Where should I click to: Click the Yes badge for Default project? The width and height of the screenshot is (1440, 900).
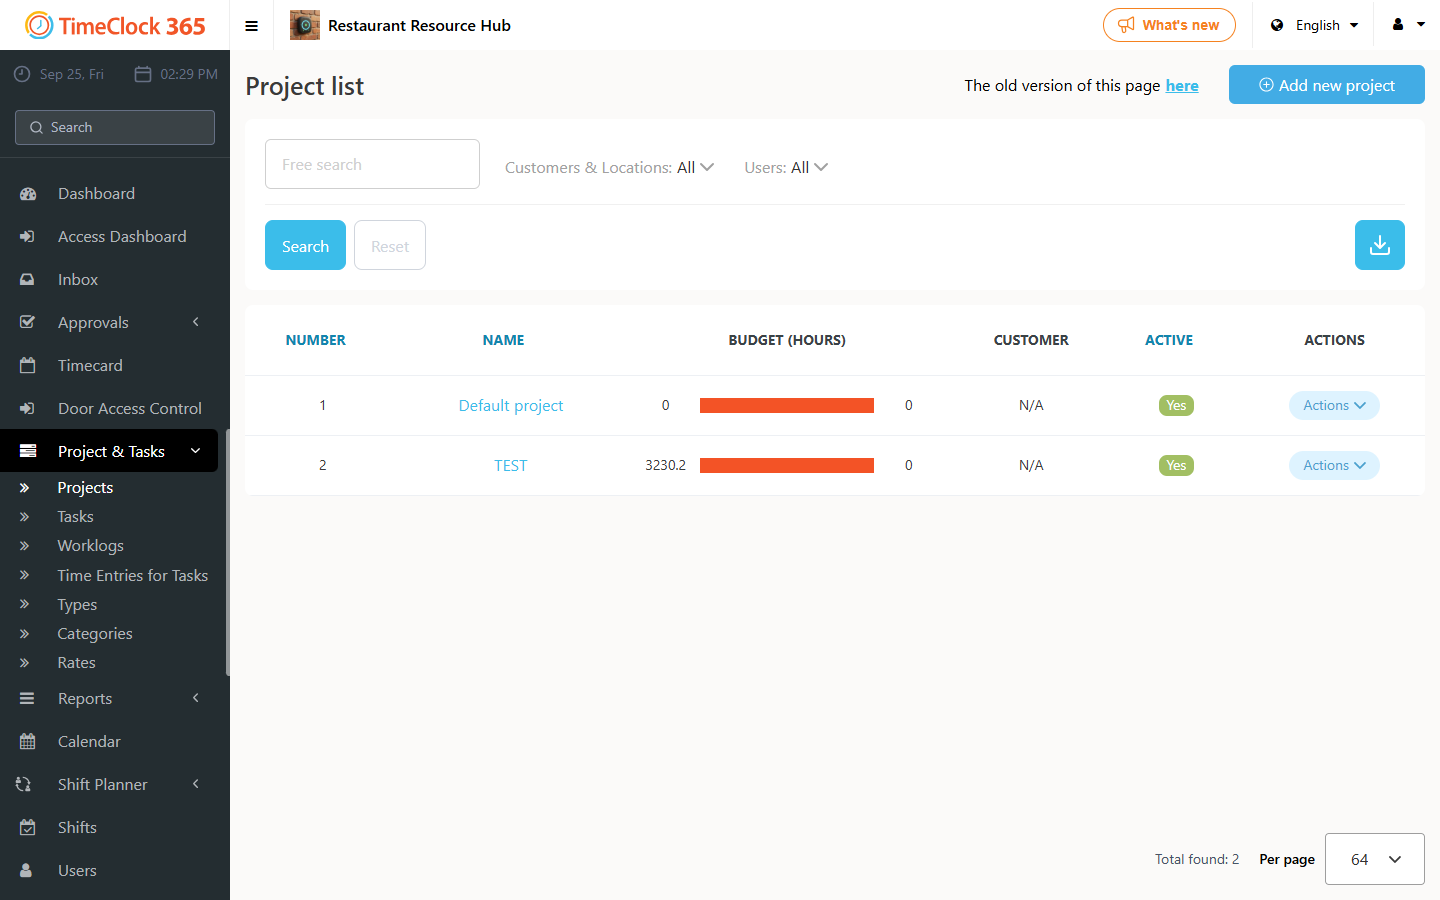click(1176, 405)
